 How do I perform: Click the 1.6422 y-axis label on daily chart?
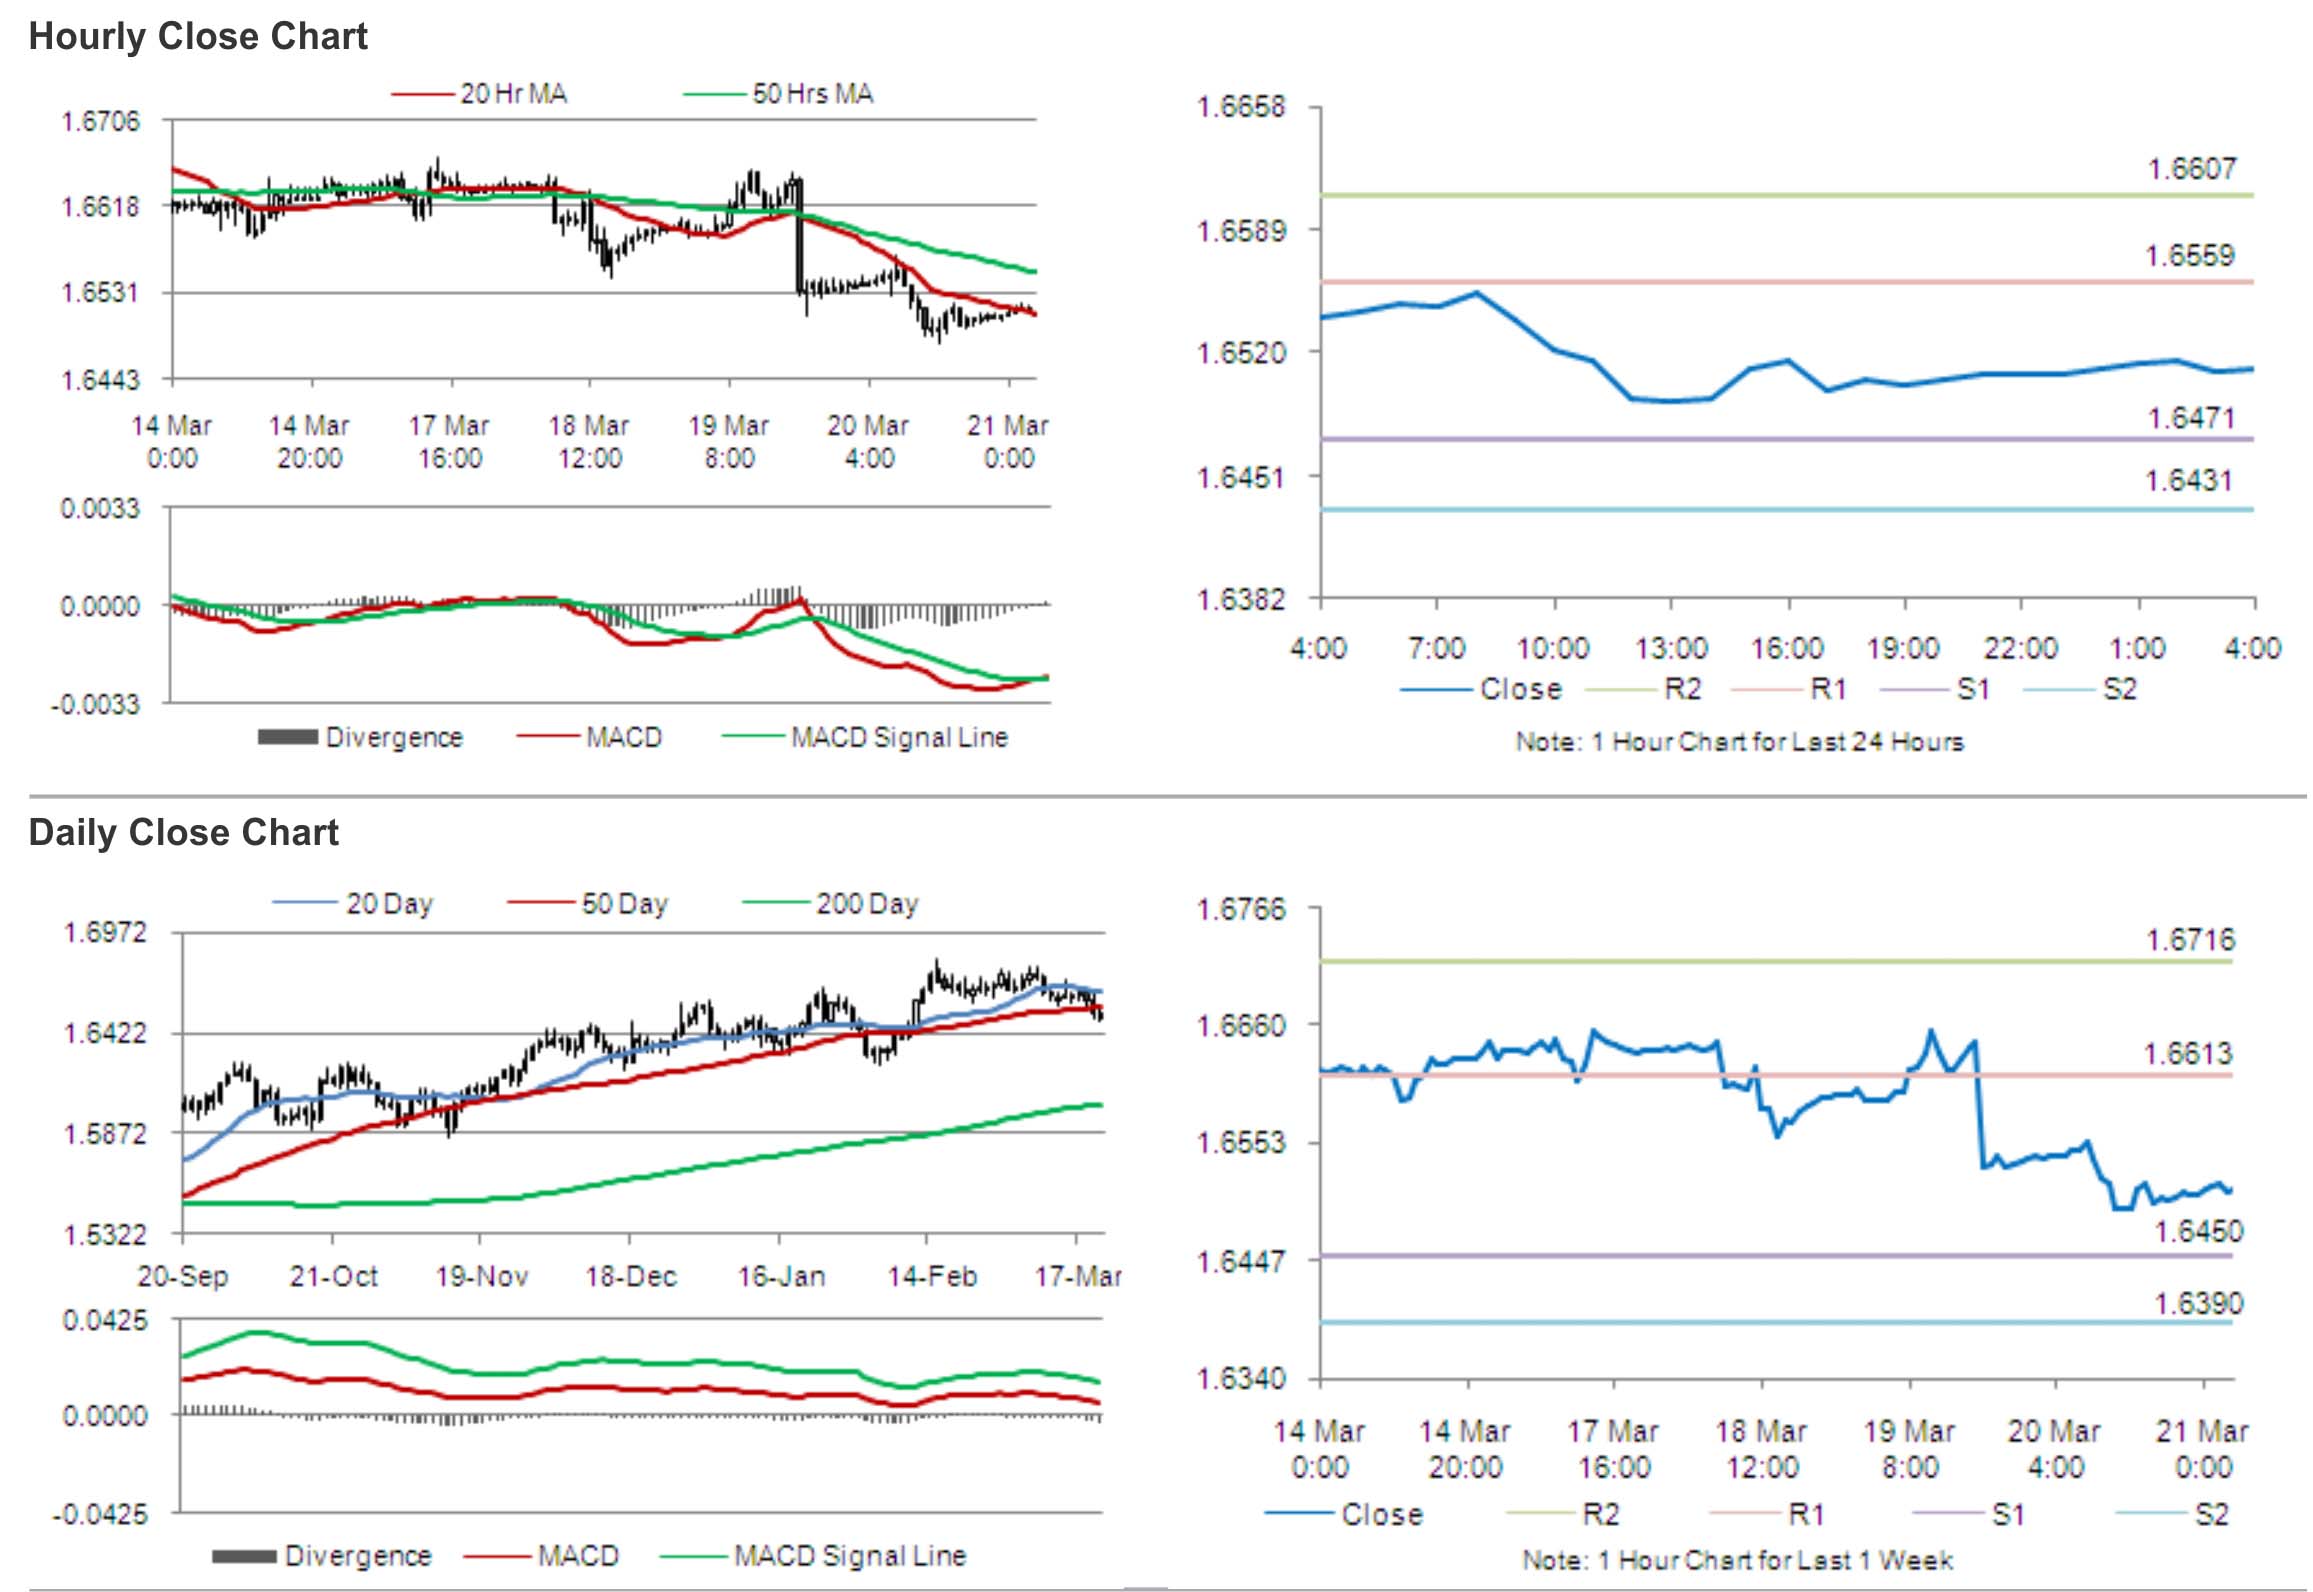coord(105,1033)
